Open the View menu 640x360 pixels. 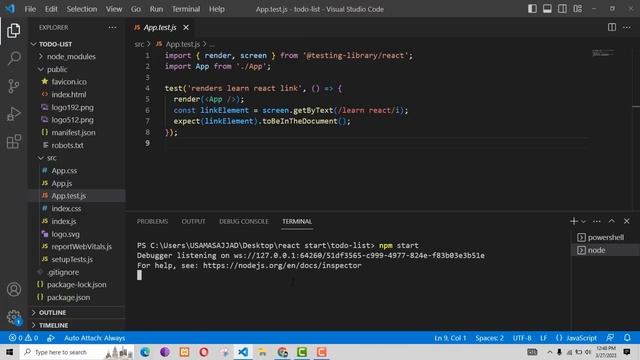[114, 9]
